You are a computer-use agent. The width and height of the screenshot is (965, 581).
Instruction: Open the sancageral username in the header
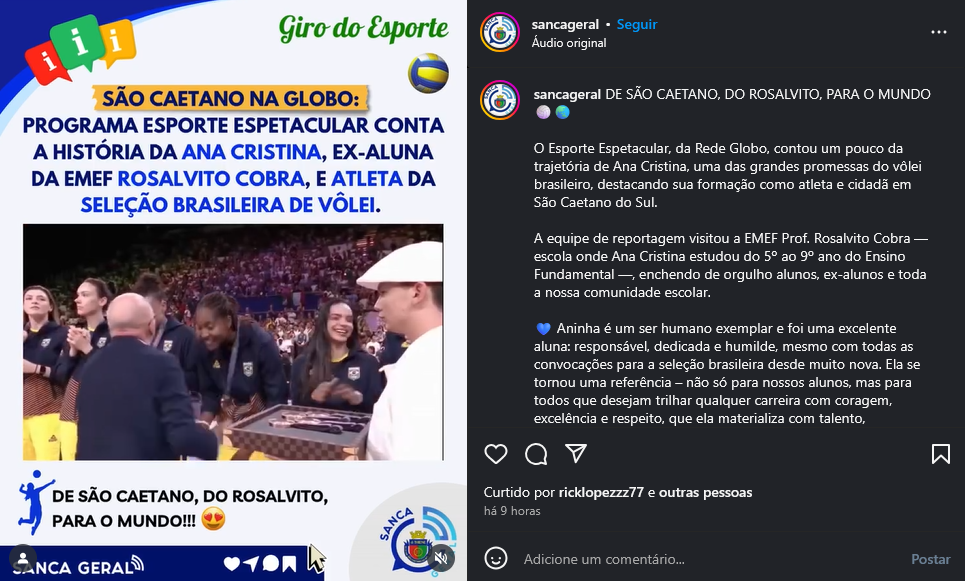click(565, 25)
